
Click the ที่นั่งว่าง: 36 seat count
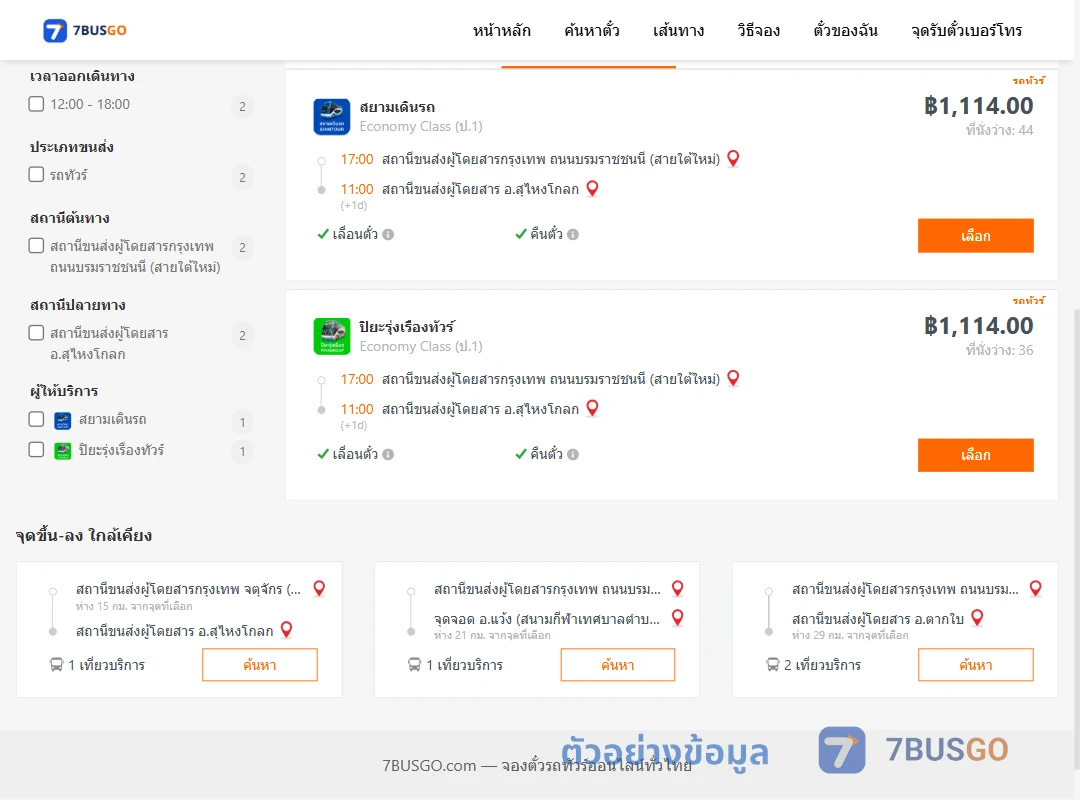click(x=999, y=350)
